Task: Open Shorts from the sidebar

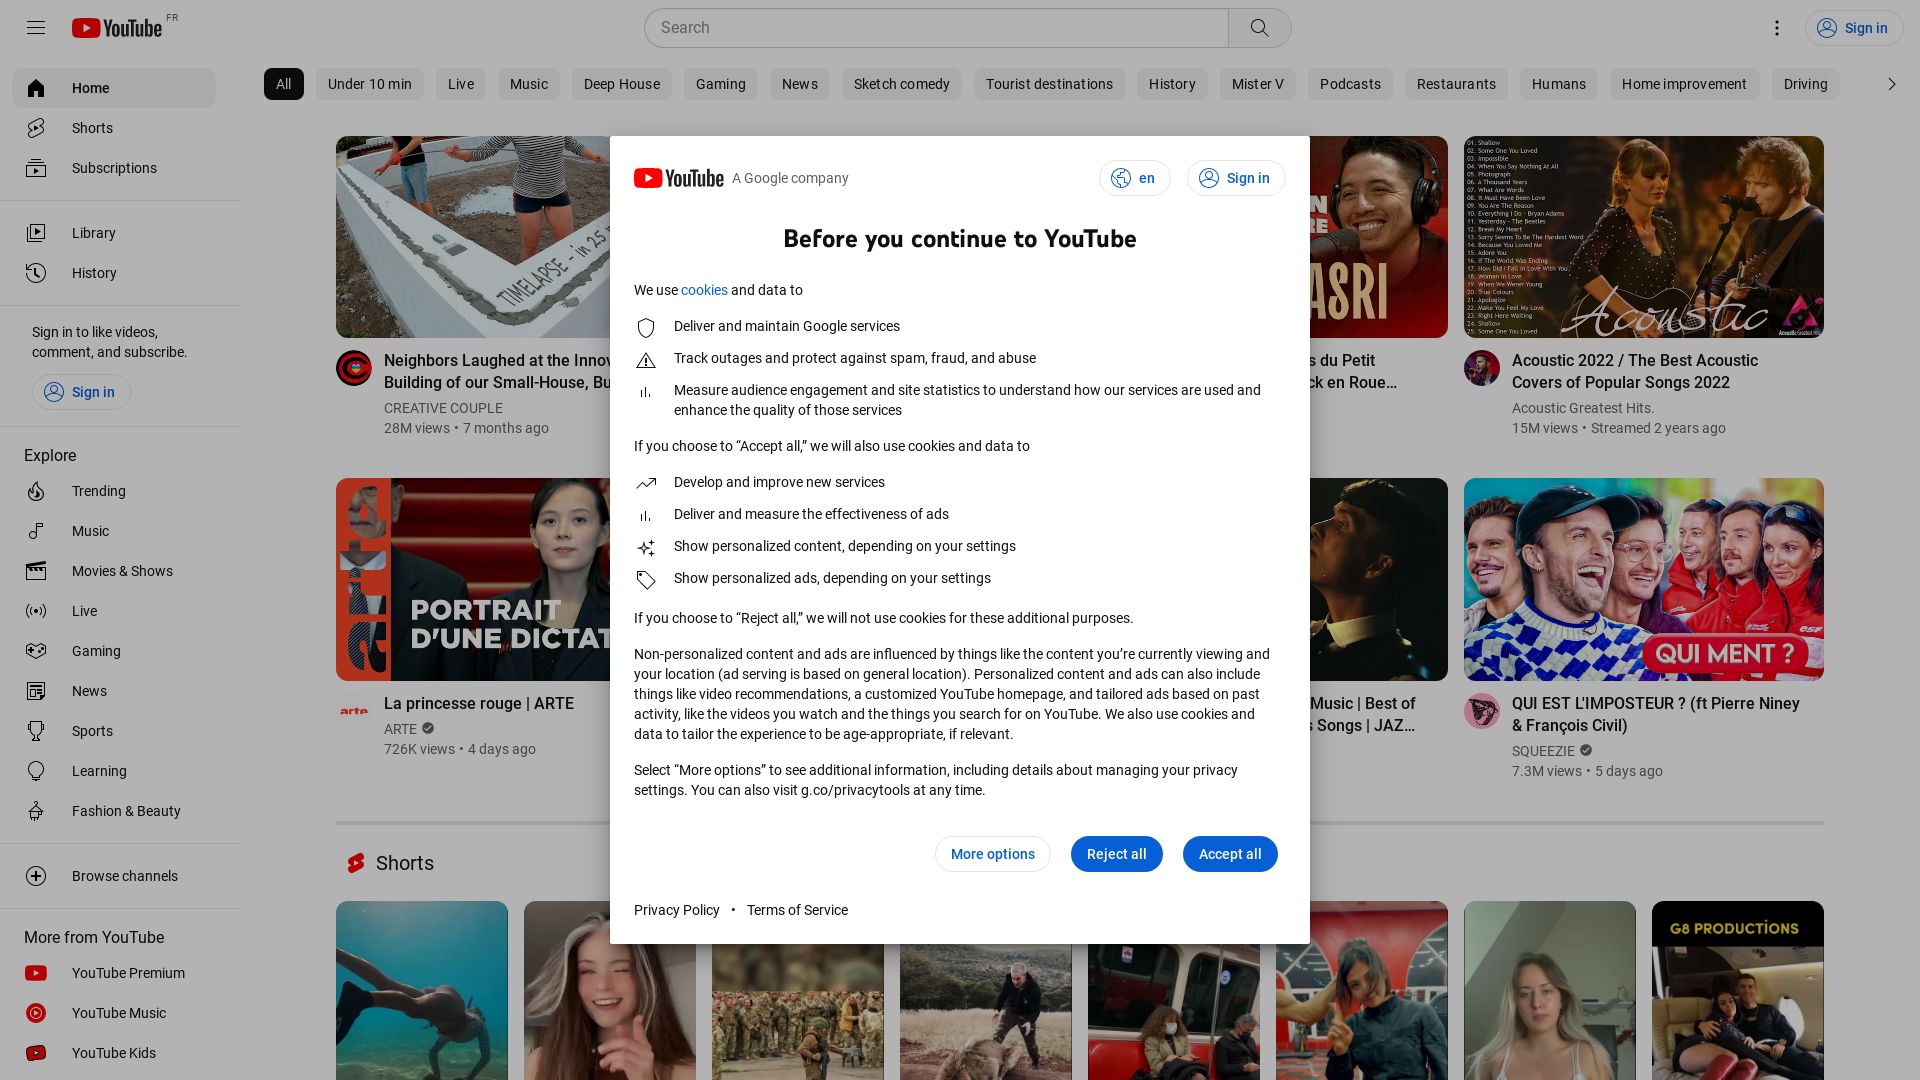Action: point(114,128)
